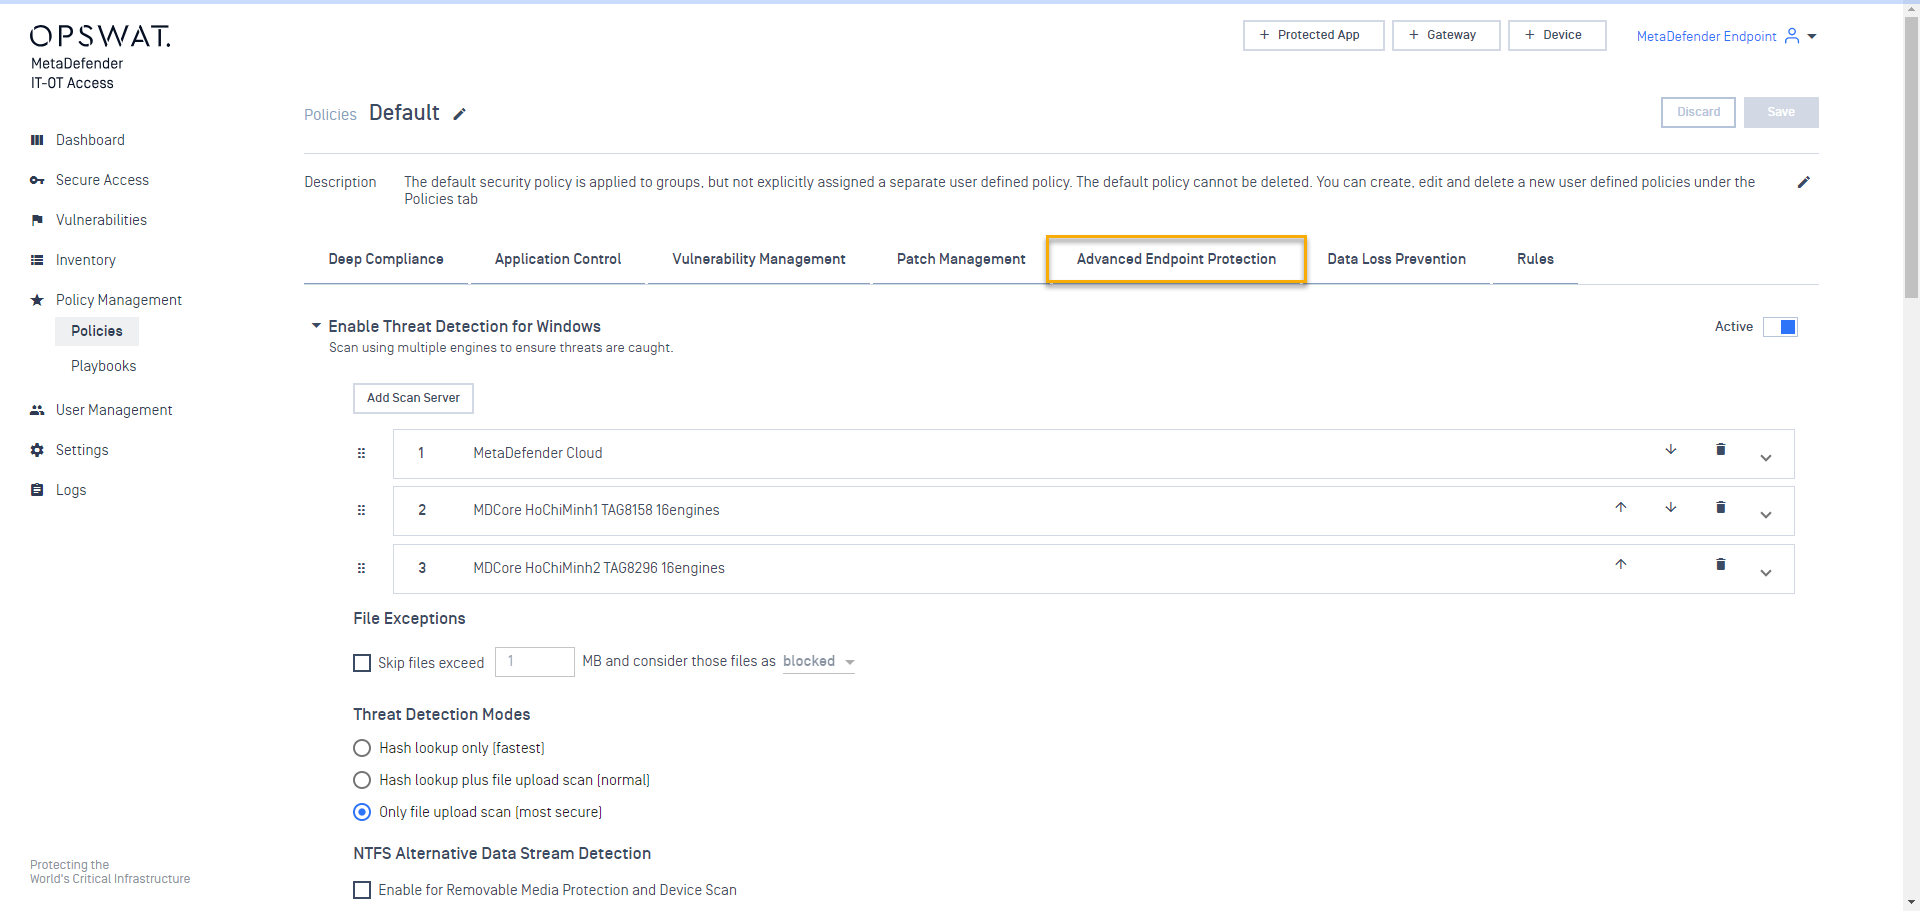Collapse Enable Threat Detection for Windows section
Image resolution: width=1920 pixels, height=911 pixels.
click(316, 326)
